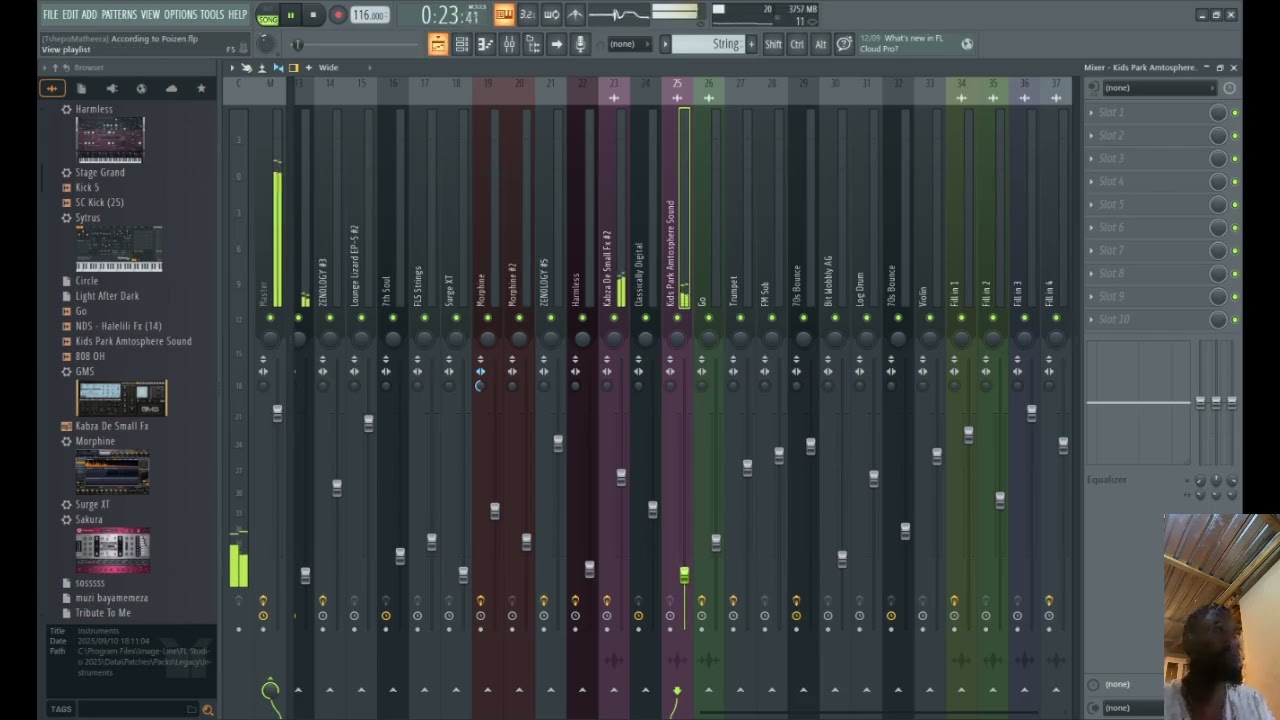Screen dimensions: 1280x720
Task: Select Stage Grand in the Browser list
Action: [100, 172]
